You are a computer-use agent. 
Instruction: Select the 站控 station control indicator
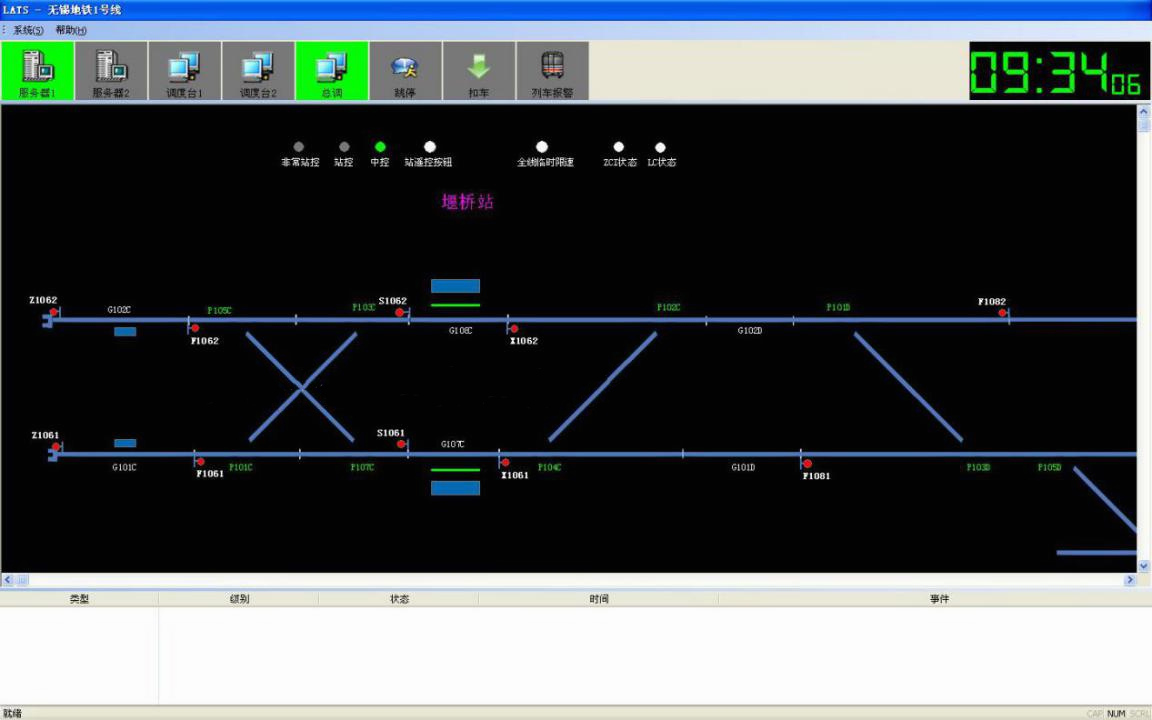coord(344,147)
